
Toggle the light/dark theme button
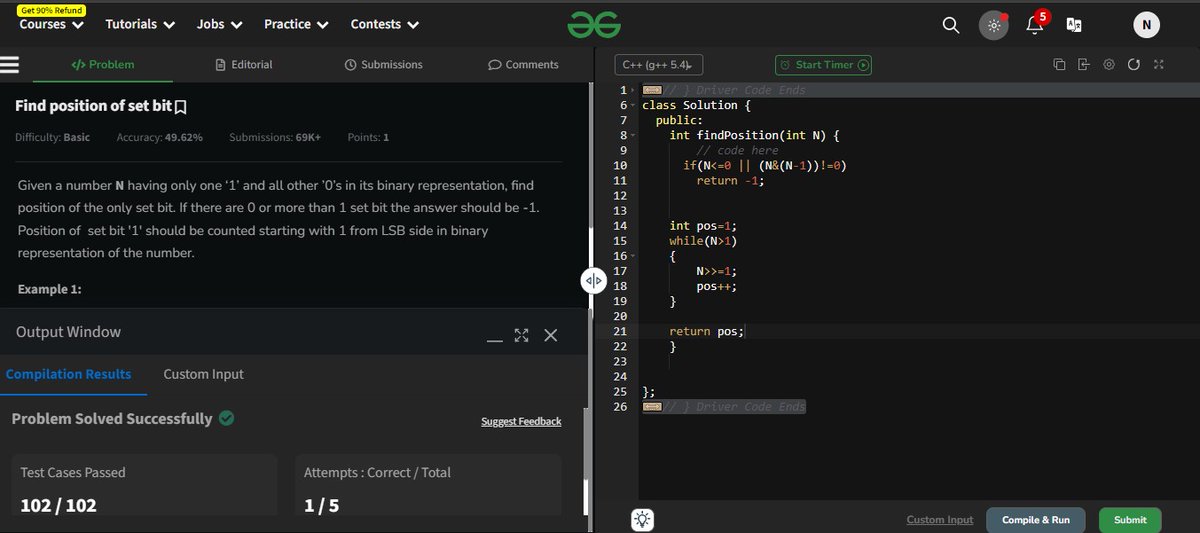(993, 26)
